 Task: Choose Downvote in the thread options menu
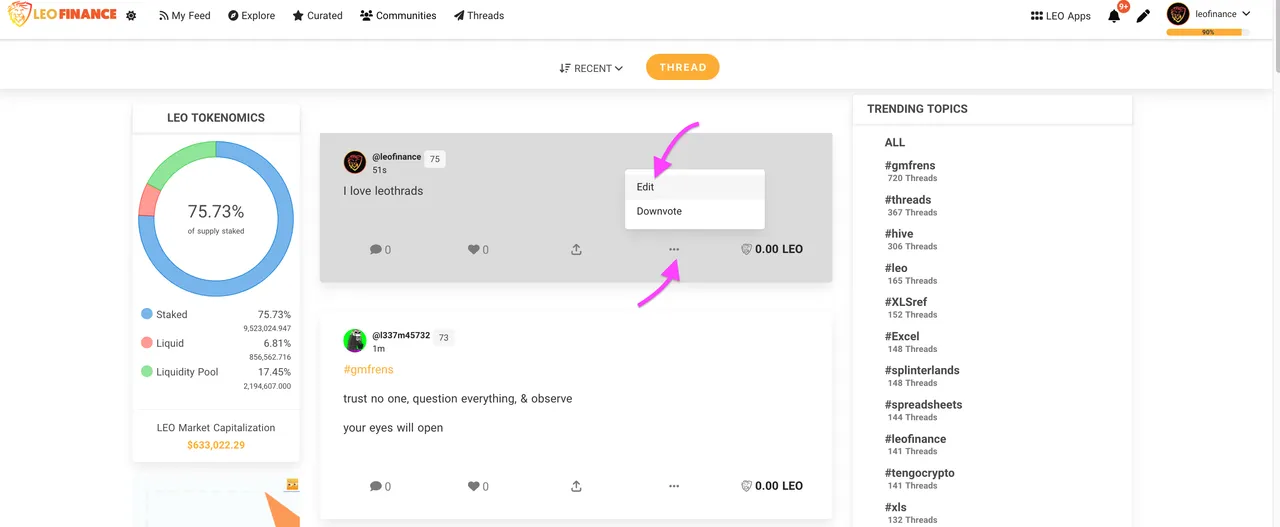click(695, 211)
